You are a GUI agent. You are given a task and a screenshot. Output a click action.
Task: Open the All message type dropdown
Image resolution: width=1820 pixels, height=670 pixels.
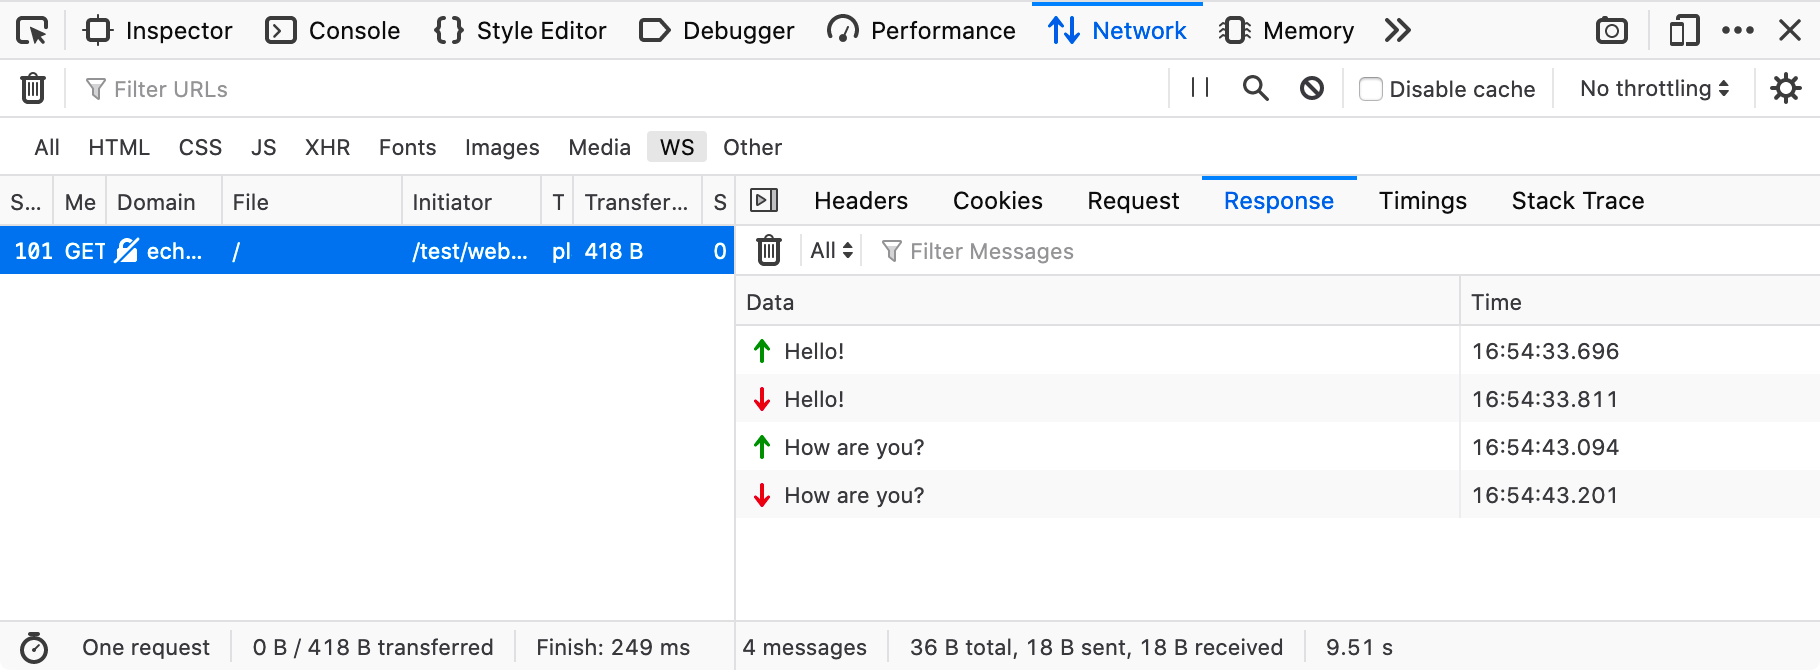(832, 251)
